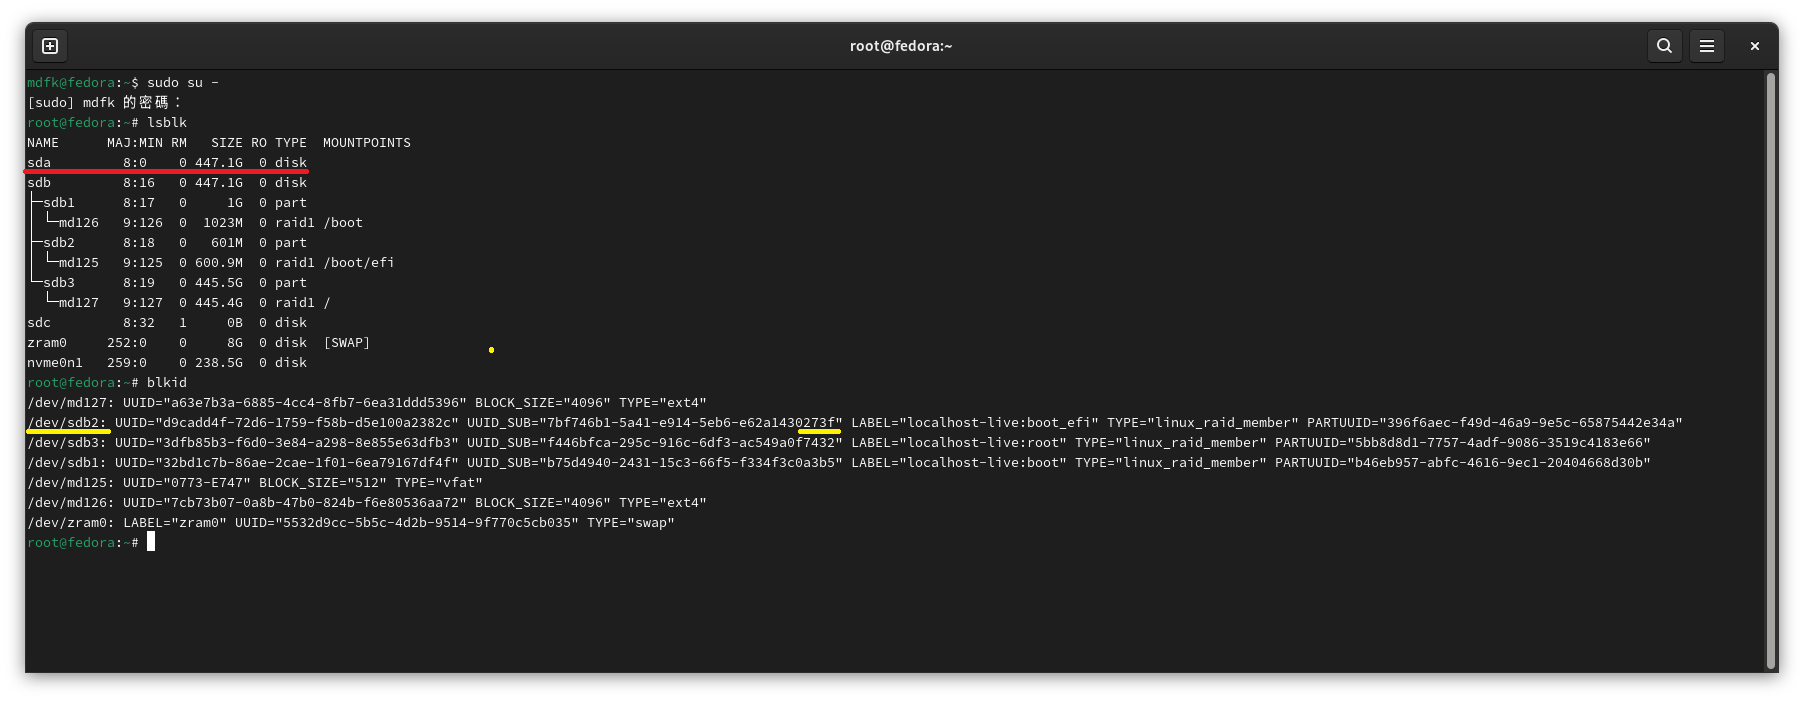Click the md127 raid entry in lsblk
The height and width of the screenshot is (701, 1804).
coord(79,303)
